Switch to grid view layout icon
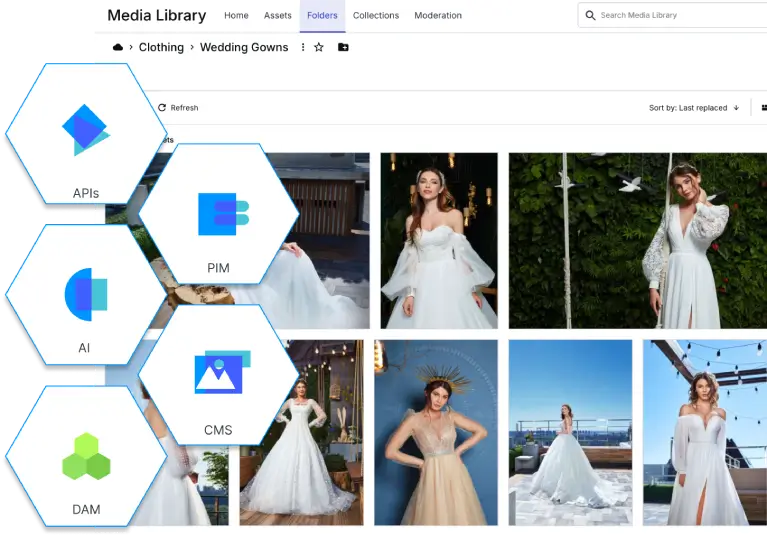 pyautogui.click(x=763, y=108)
